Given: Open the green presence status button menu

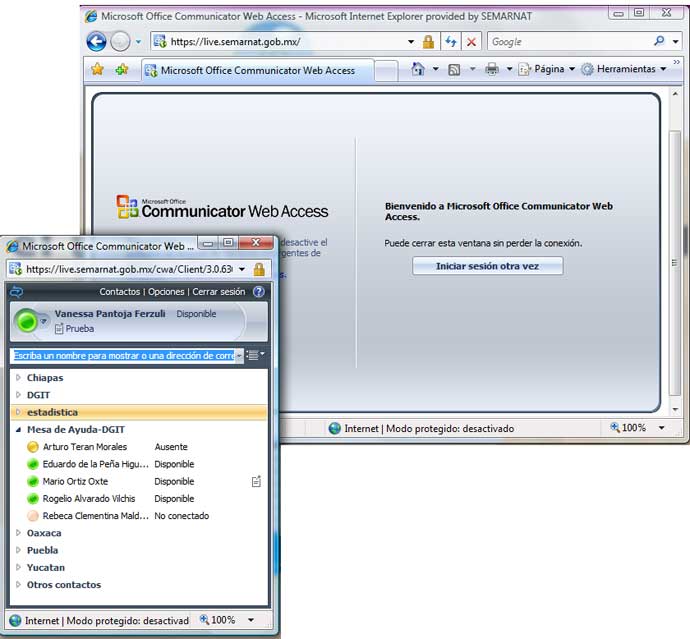Looking at the screenshot, I should 29,322.
